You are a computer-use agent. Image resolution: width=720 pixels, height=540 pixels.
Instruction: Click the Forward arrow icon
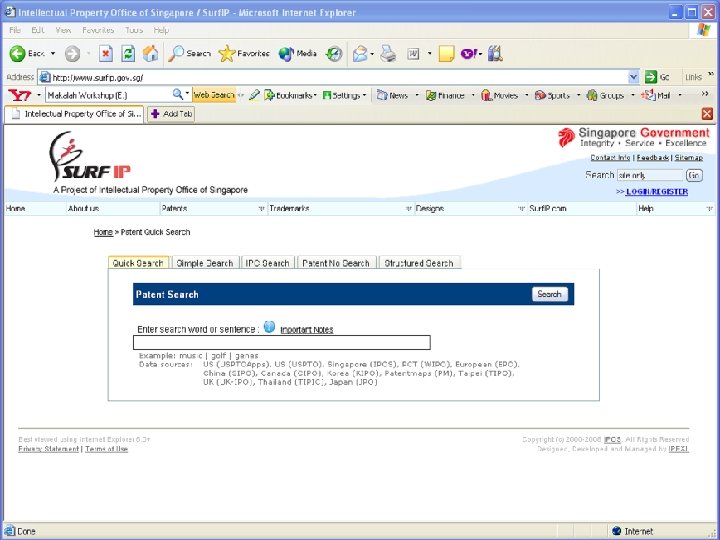(x=72, y=54)
